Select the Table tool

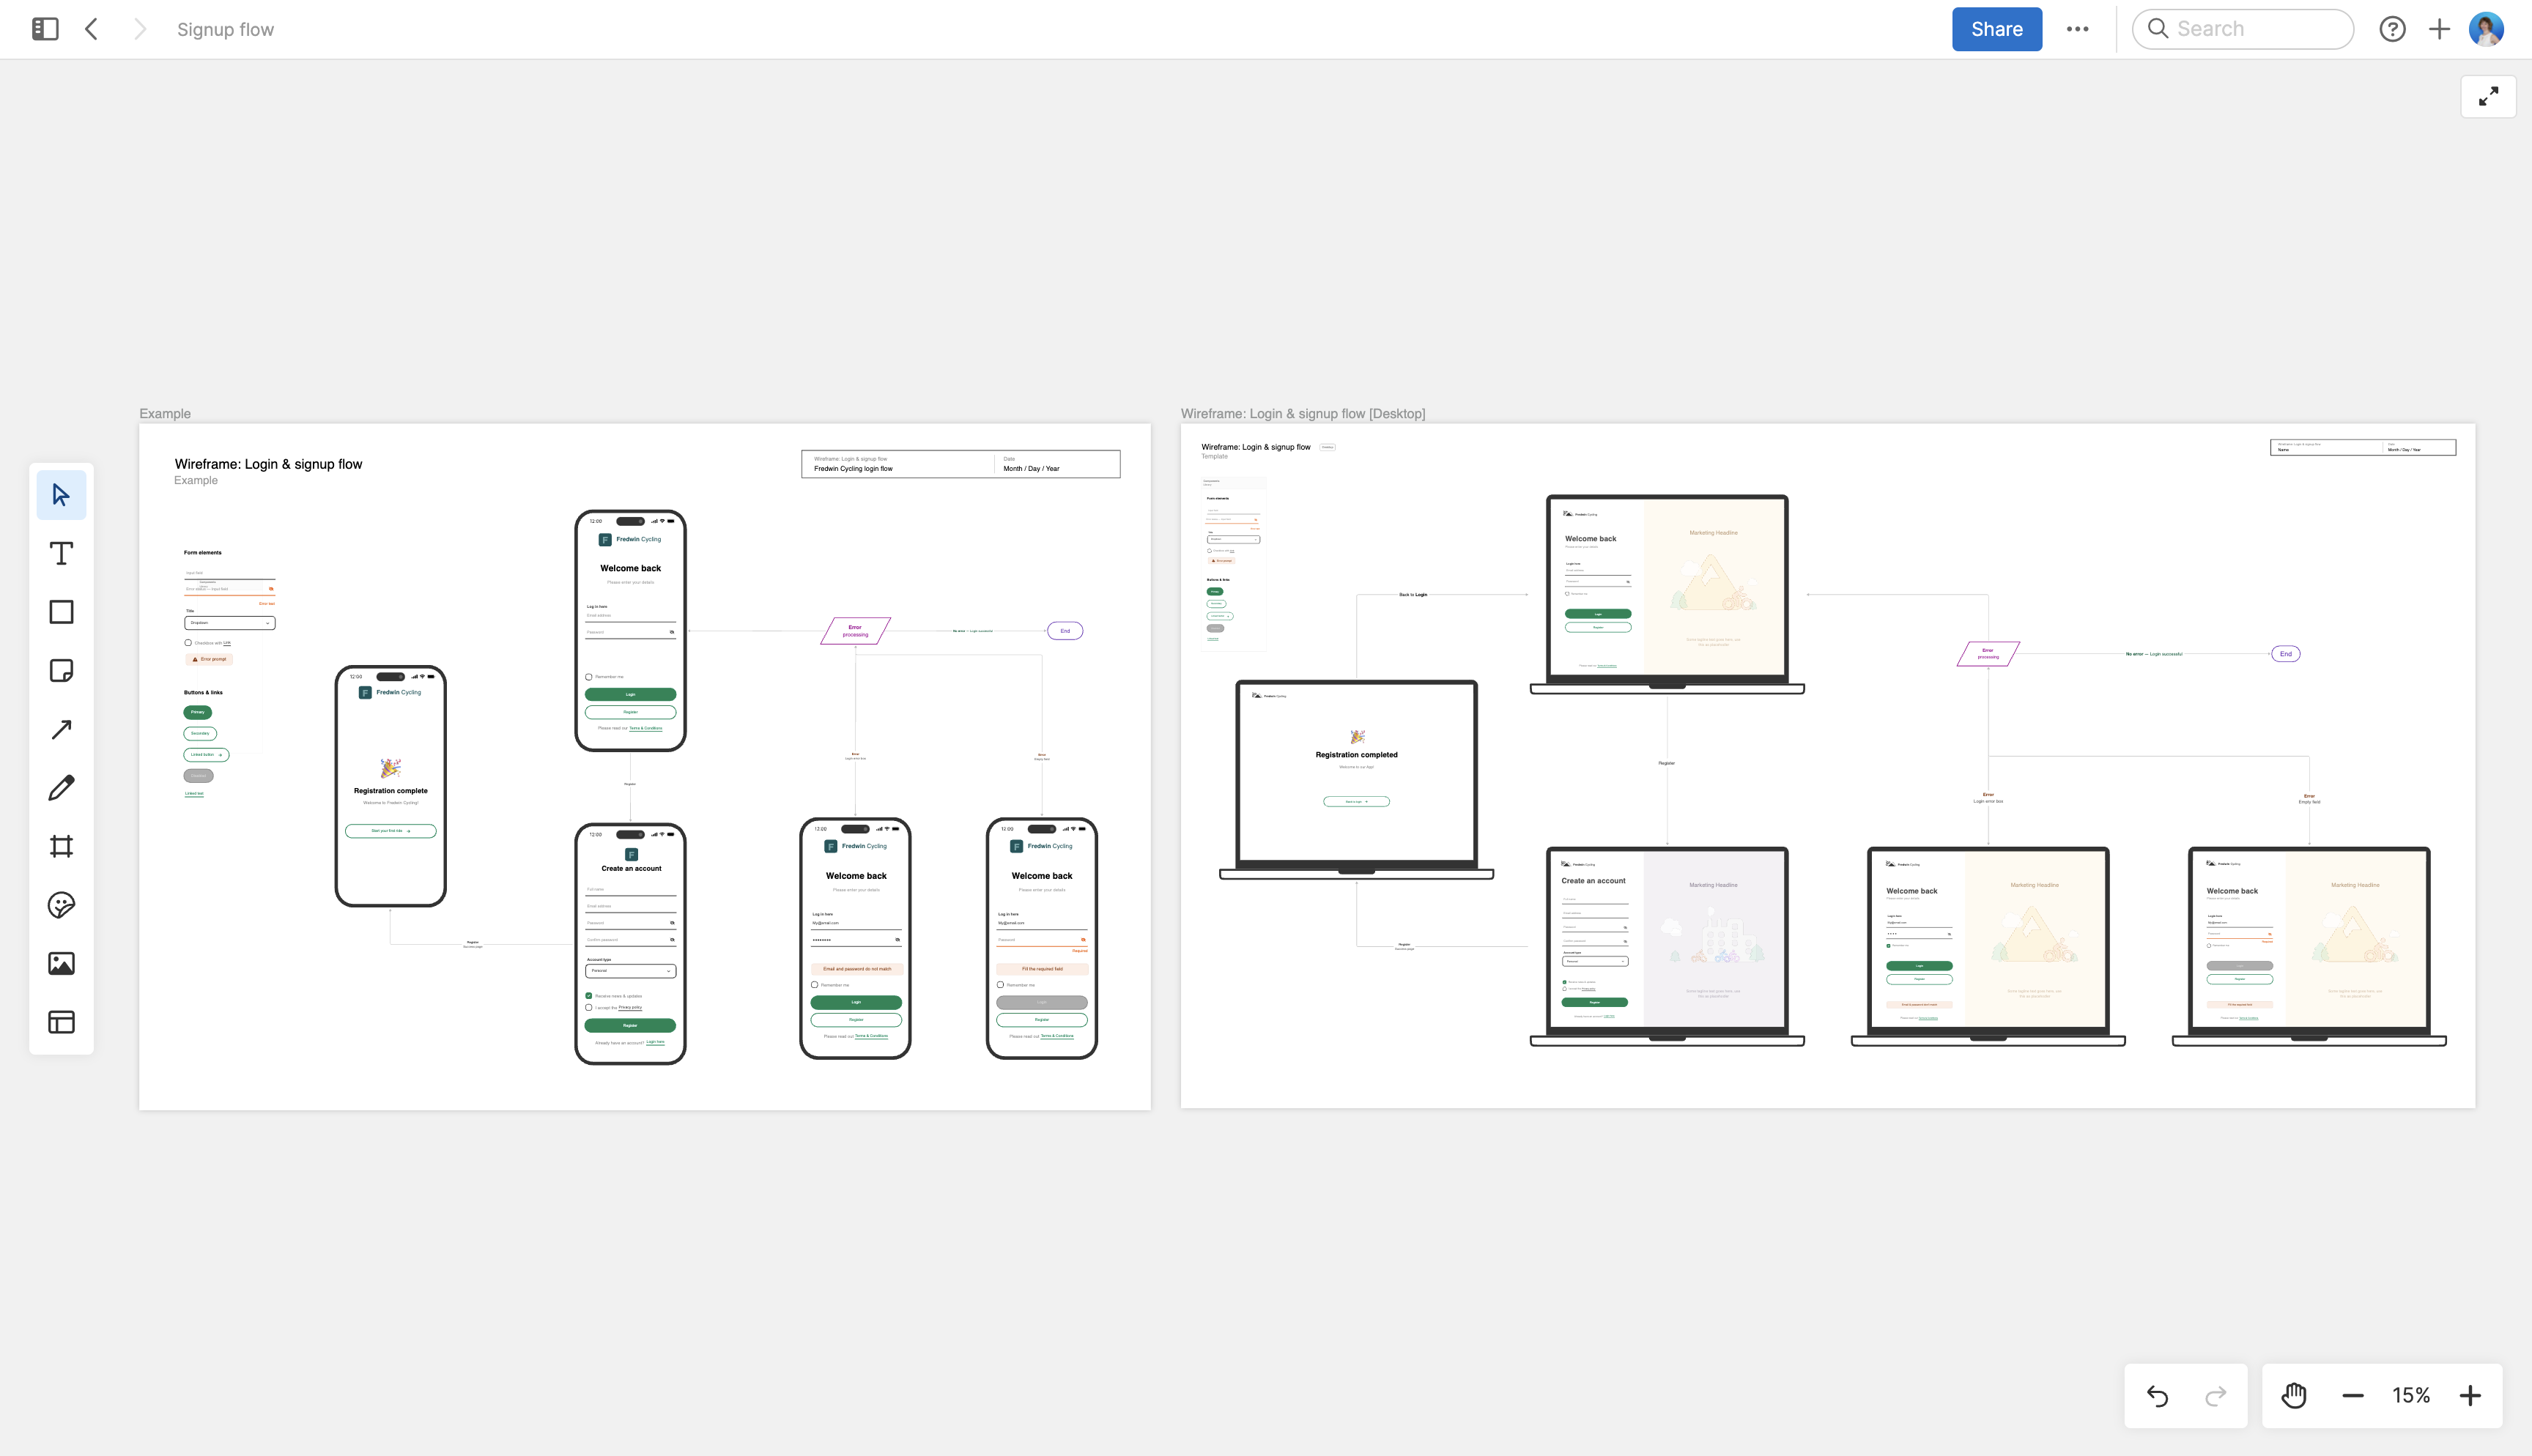[x=61, y=1022]
